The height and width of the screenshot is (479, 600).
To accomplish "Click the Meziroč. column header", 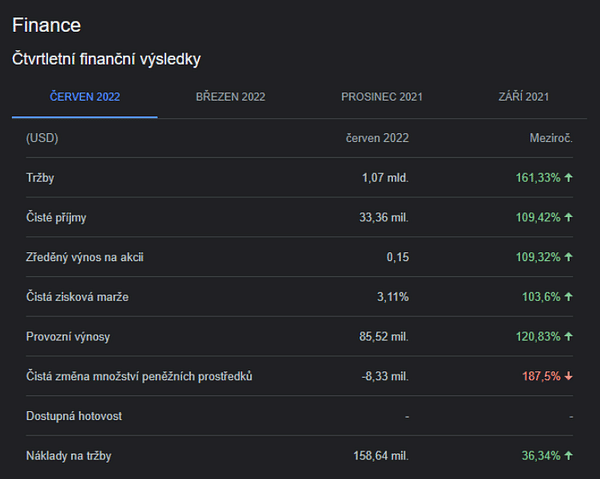I will [x=551, y=138].
